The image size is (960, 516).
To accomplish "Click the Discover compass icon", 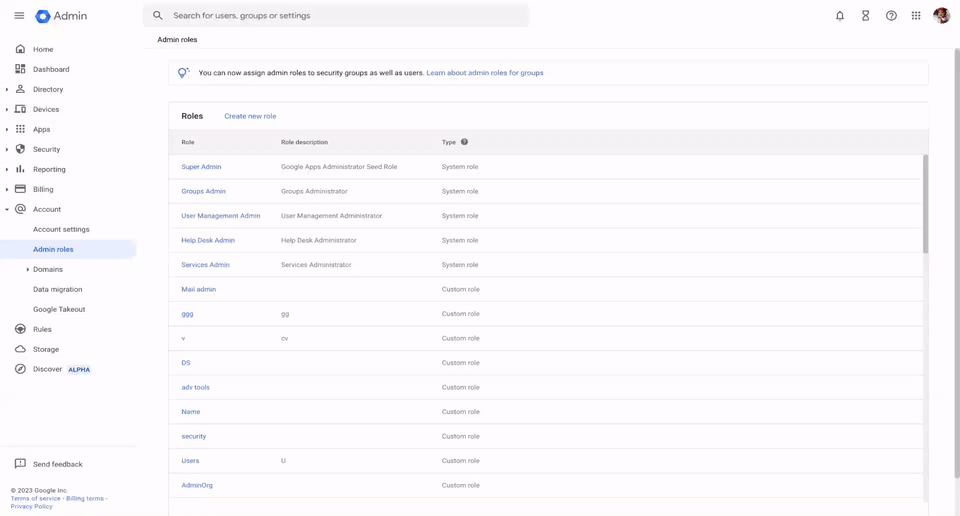I will click(x=20, y=369).
